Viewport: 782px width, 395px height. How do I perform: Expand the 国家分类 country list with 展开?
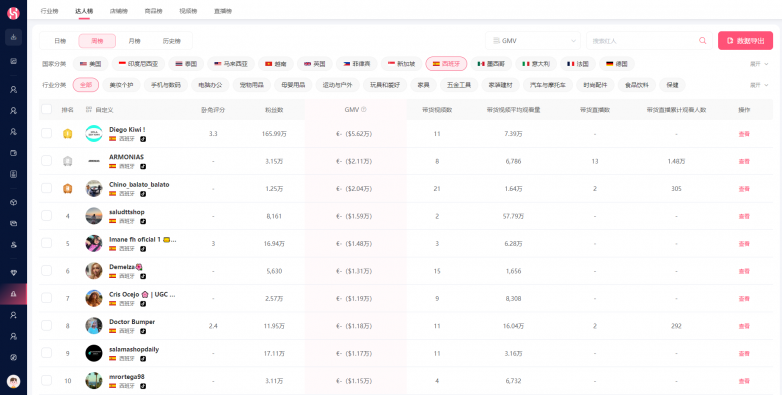759,64
